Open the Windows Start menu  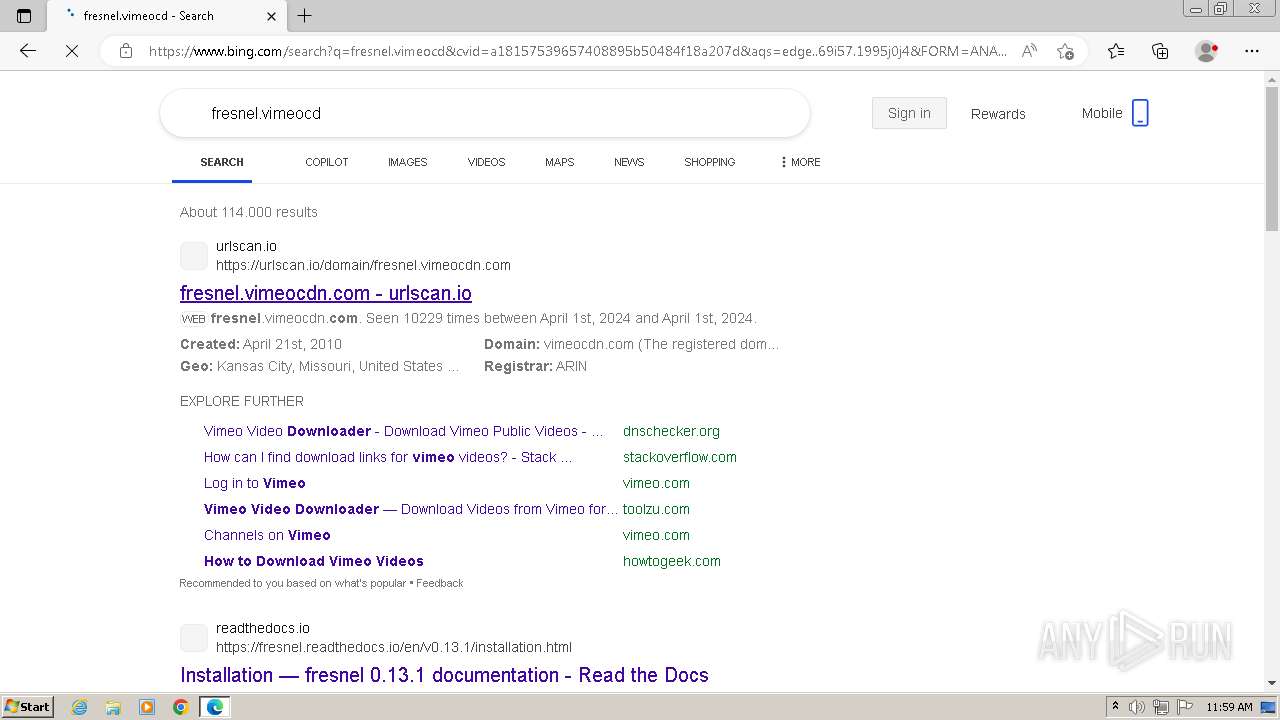coord(27,707)
